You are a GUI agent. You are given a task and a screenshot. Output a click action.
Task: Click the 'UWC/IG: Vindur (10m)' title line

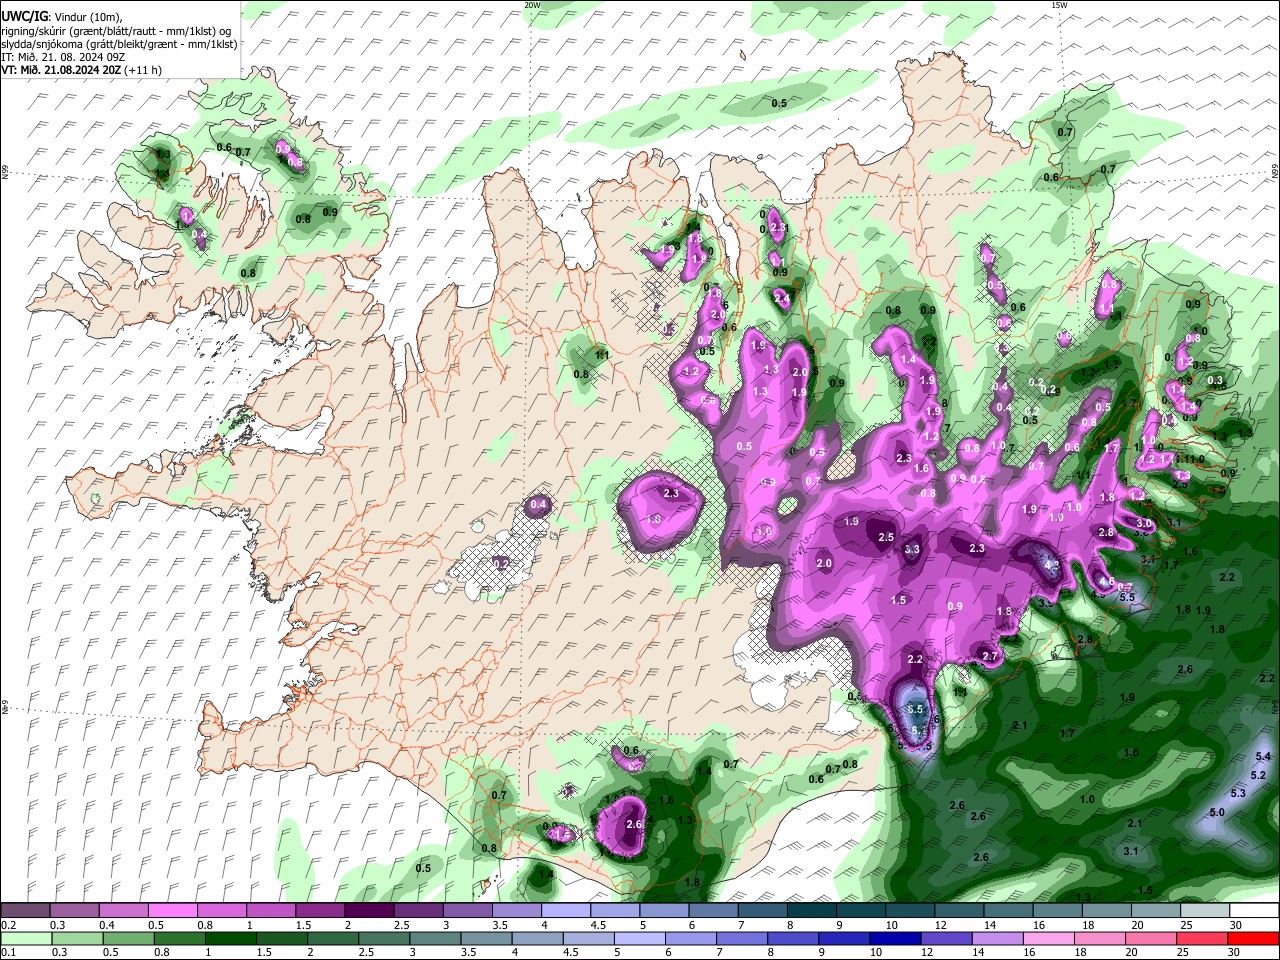[61, 17]
